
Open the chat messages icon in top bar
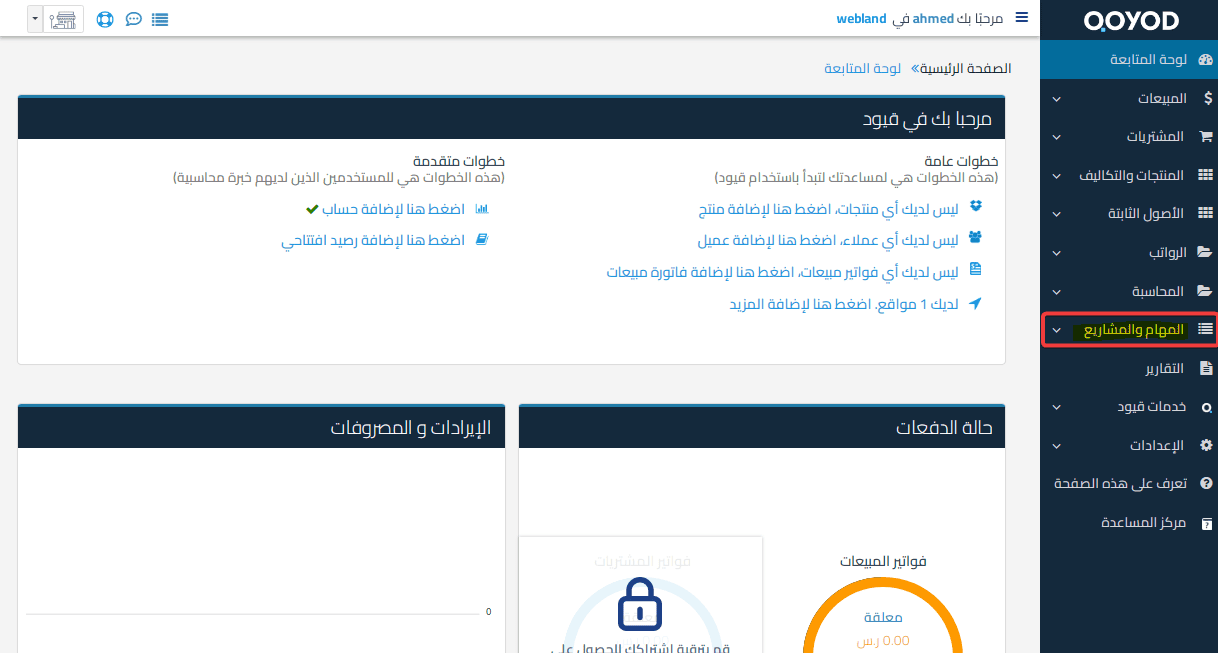tap(133, 19)
